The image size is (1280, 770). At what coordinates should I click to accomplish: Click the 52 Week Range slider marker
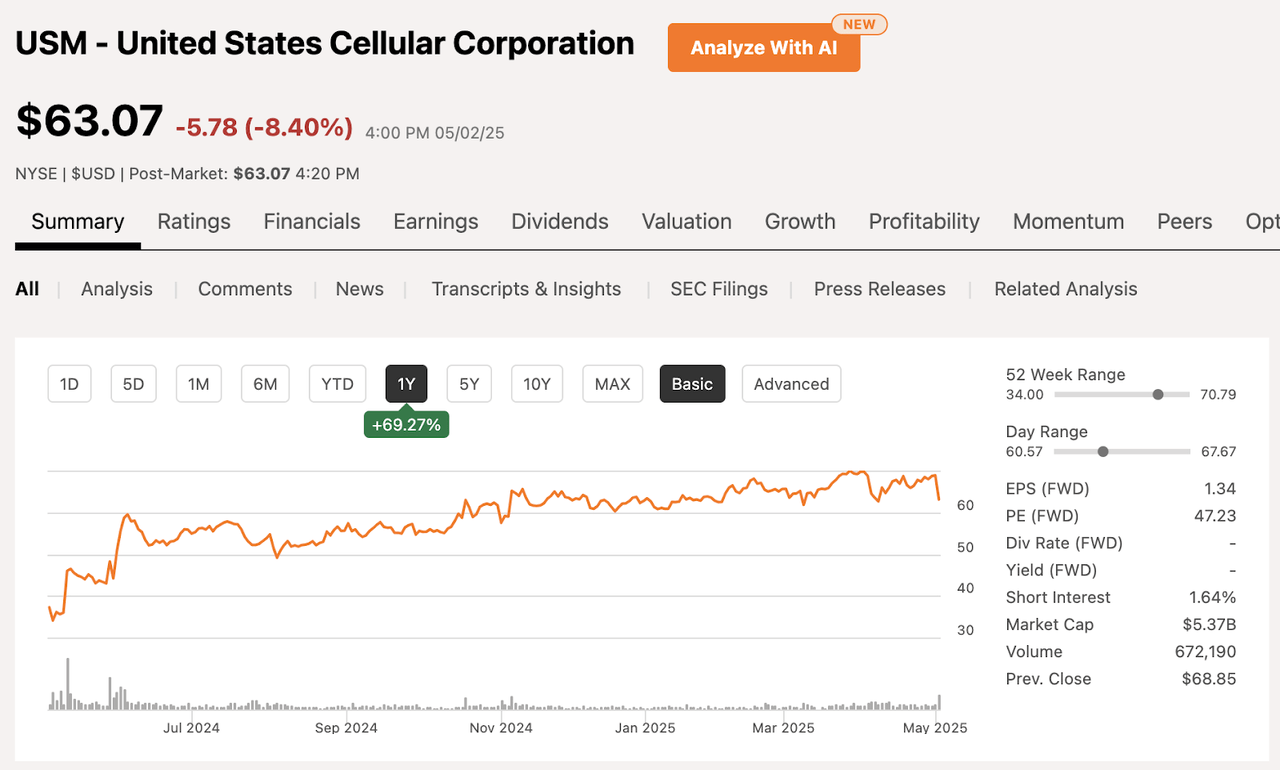coord(1158,394)
